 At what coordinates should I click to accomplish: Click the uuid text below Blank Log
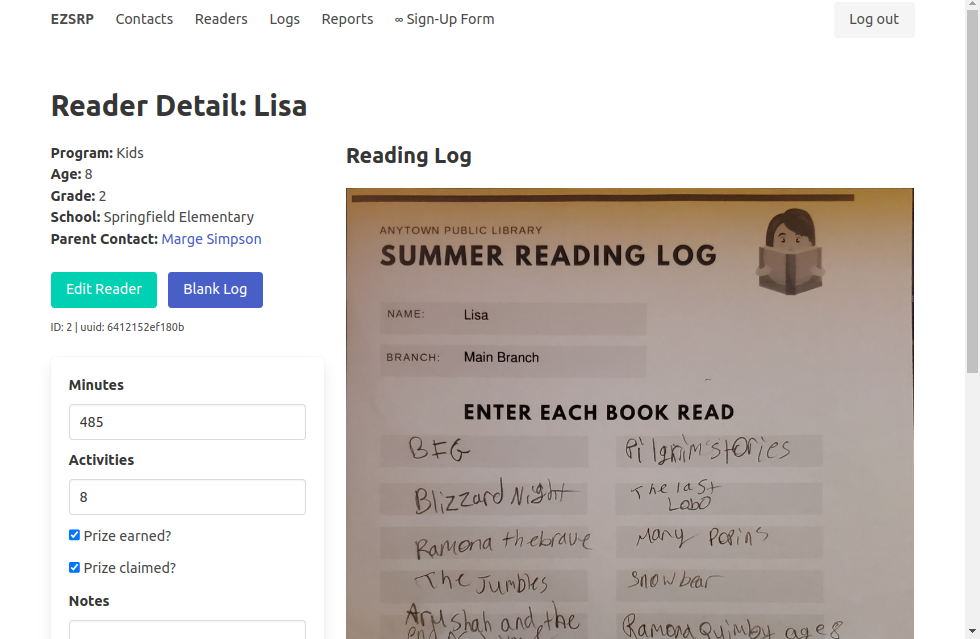(115, 326)
